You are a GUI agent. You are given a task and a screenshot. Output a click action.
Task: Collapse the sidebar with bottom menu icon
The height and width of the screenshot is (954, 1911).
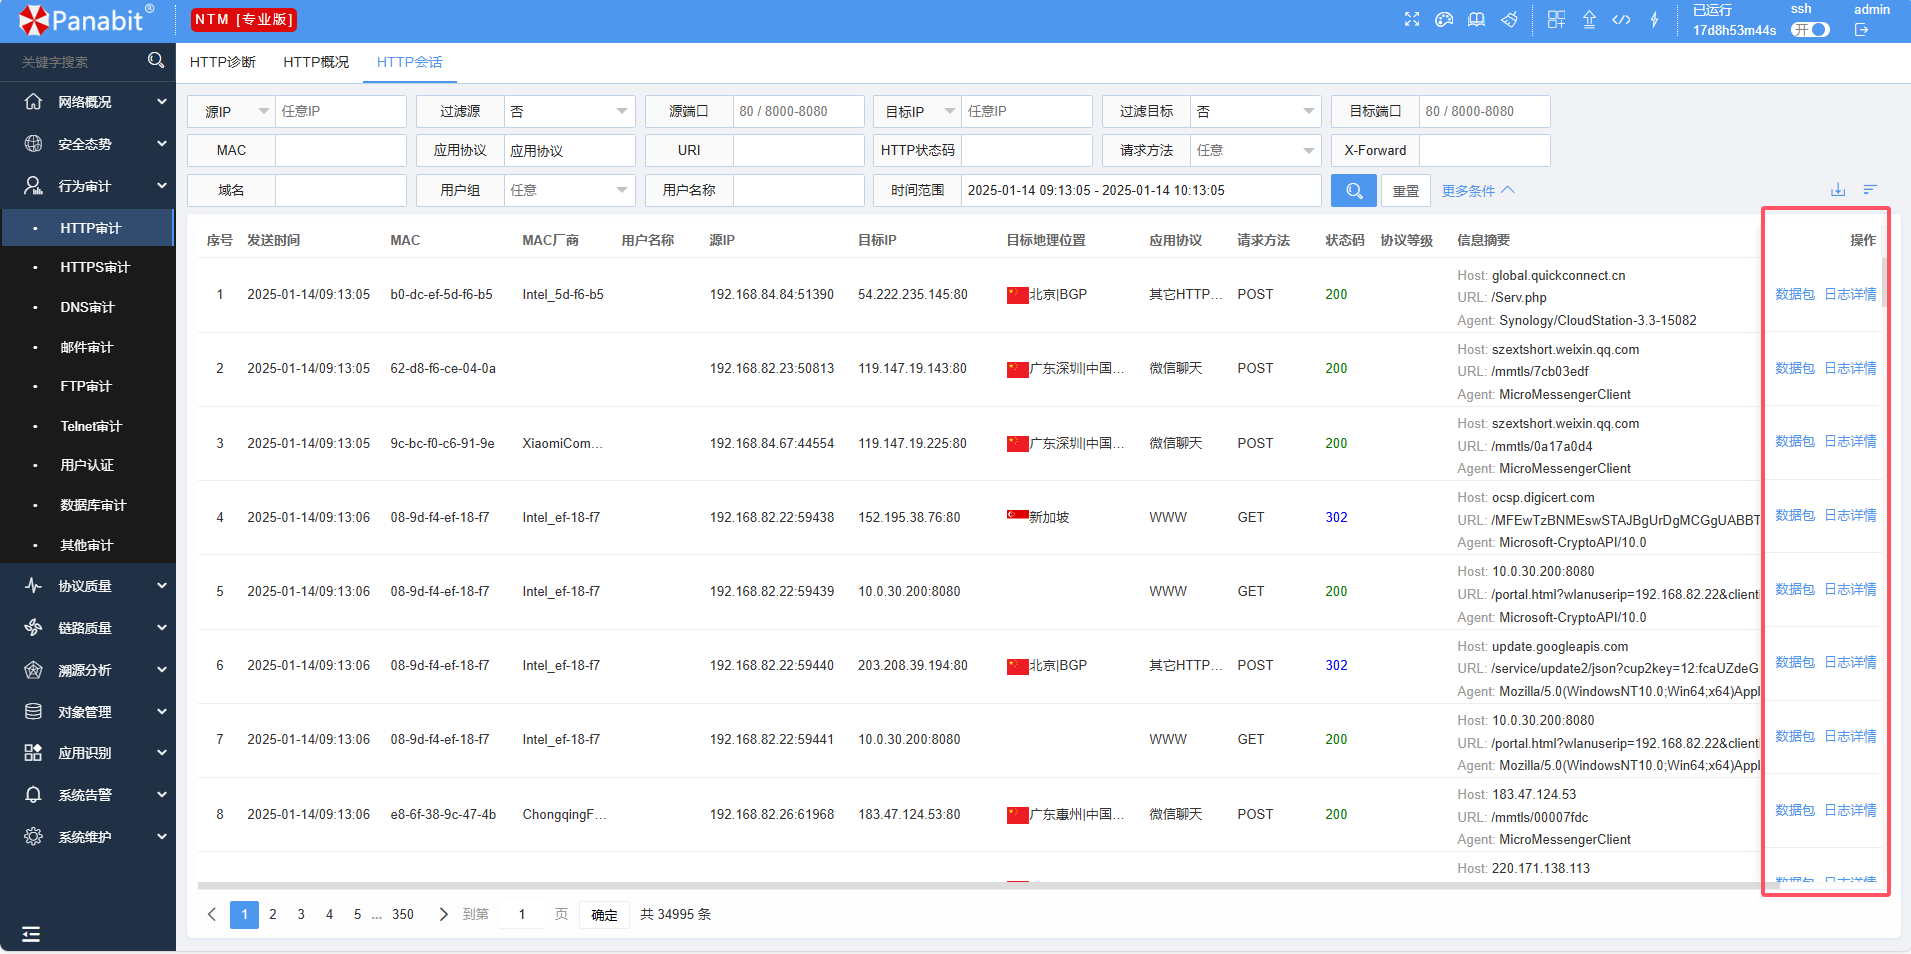(31, 934)
